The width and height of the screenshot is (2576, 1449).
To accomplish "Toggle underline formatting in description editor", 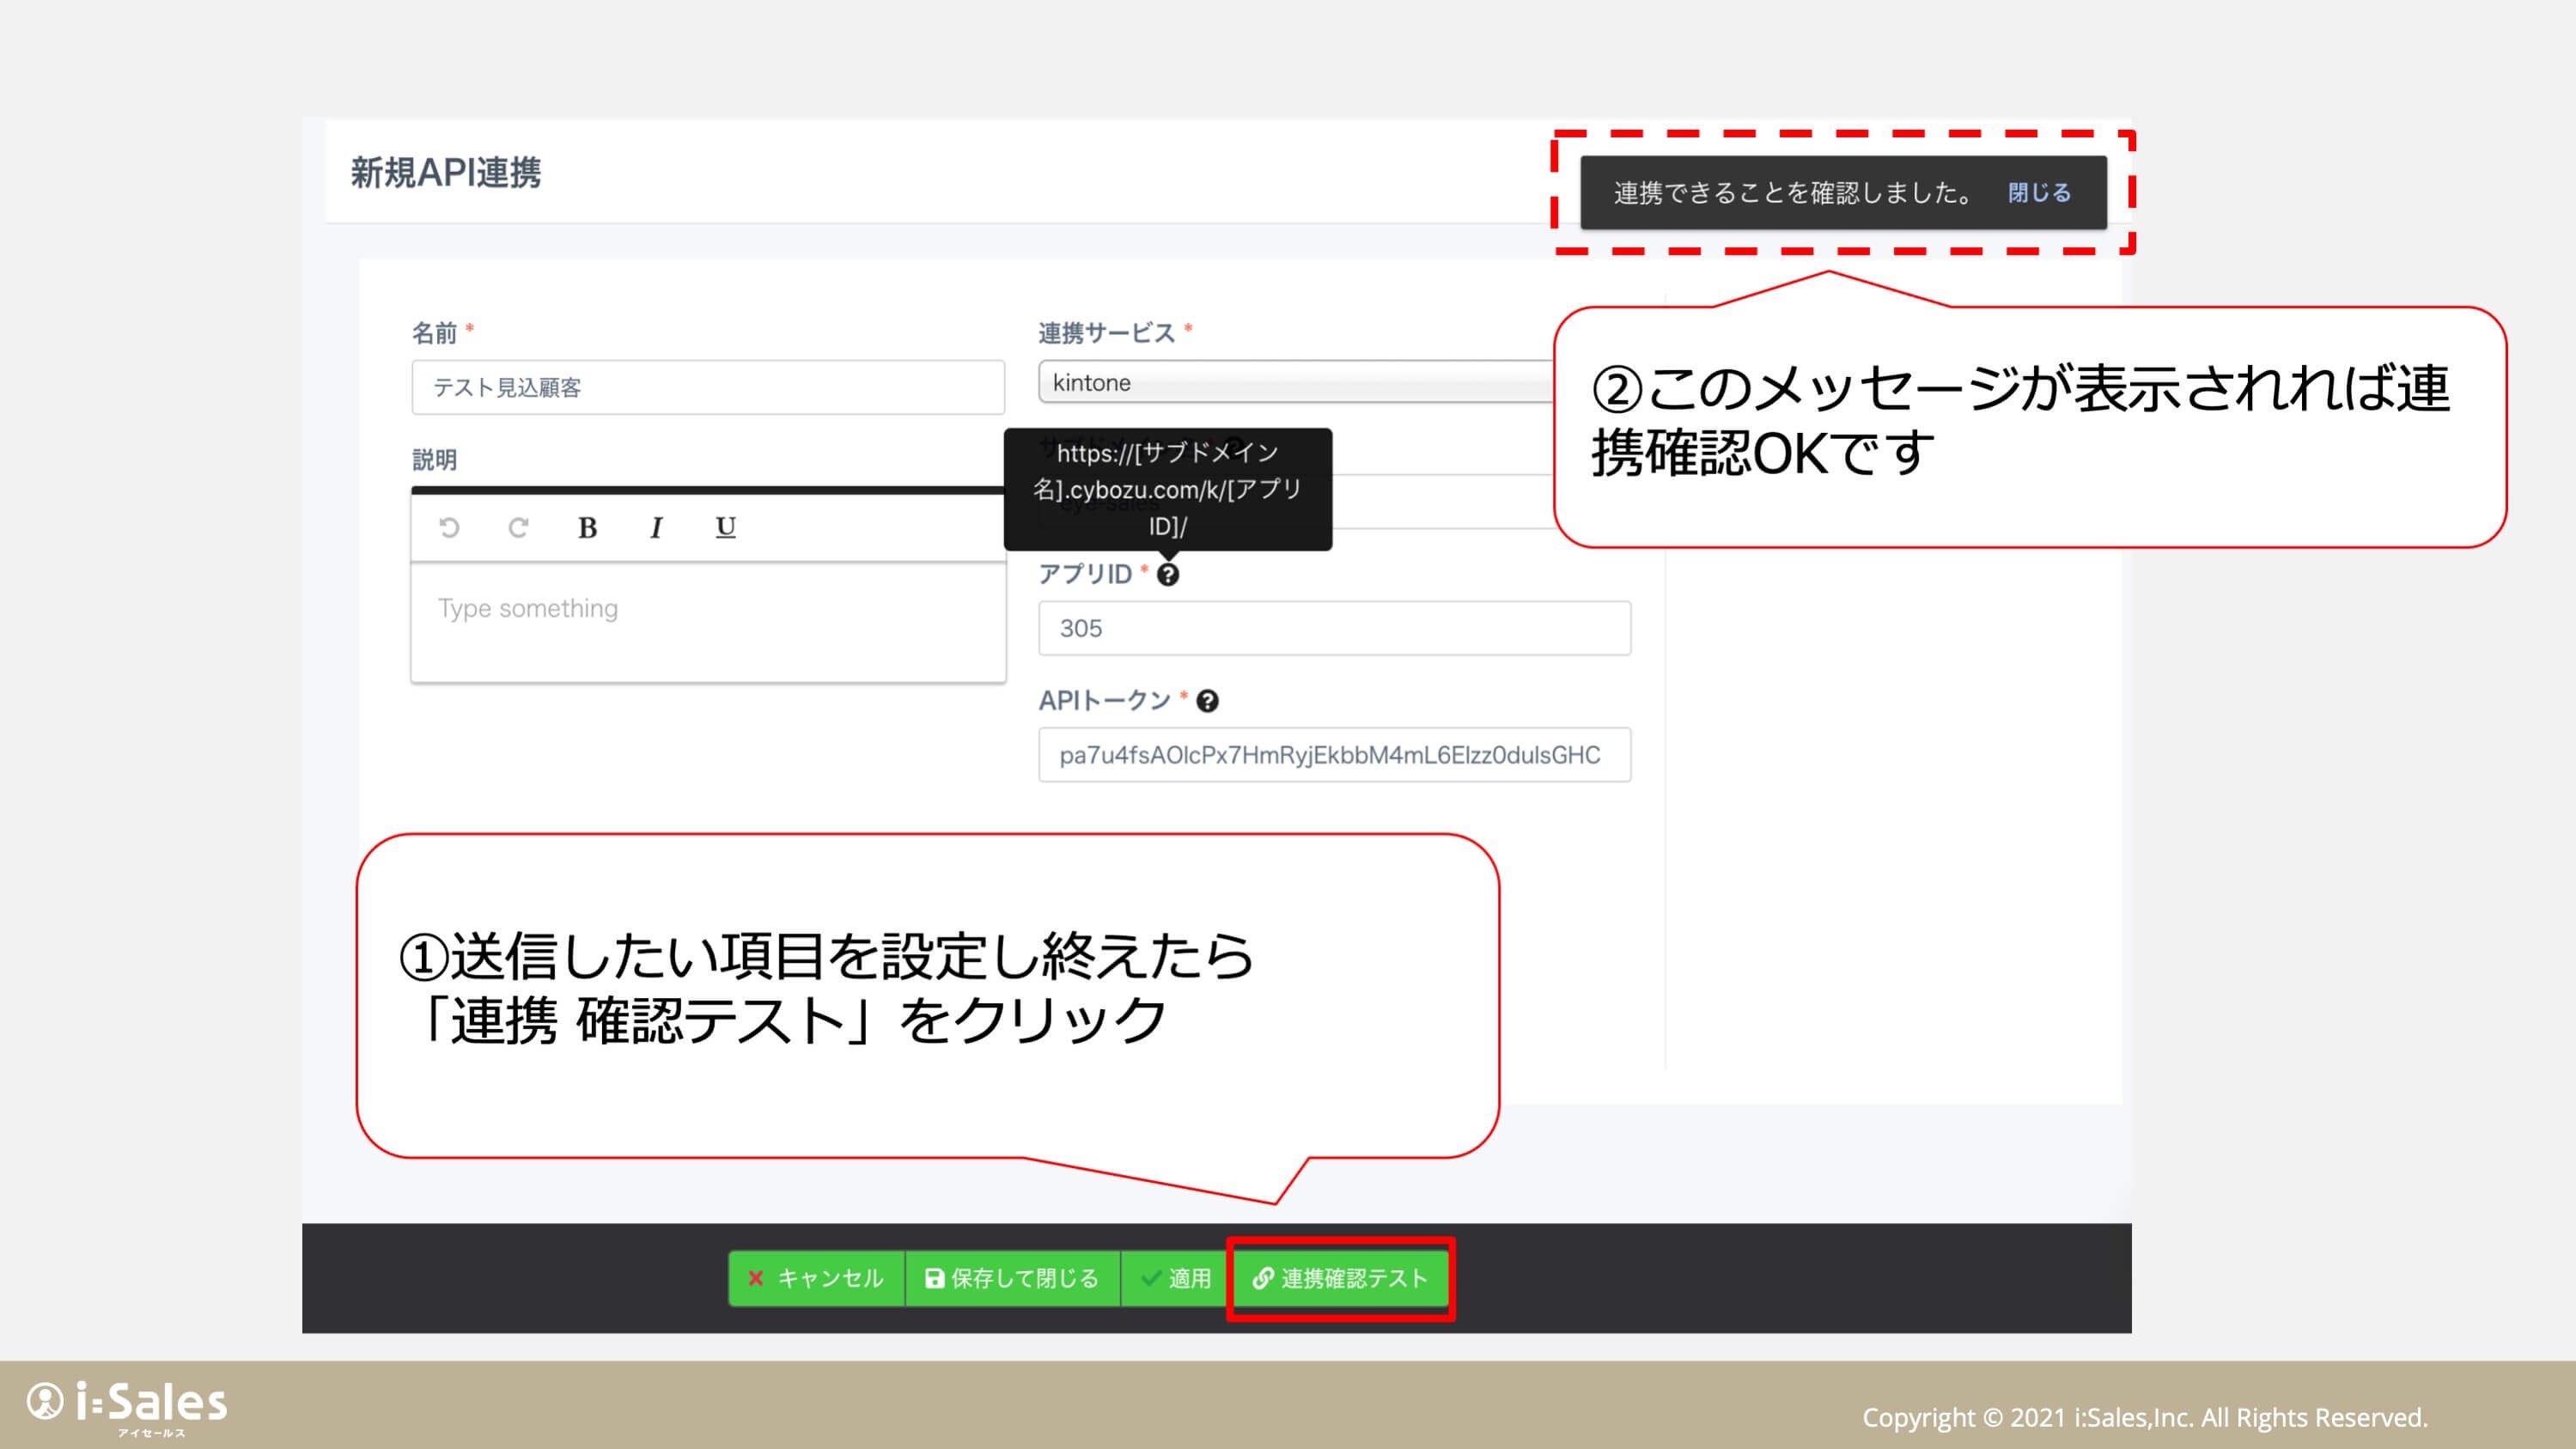I will click(726, 527).
